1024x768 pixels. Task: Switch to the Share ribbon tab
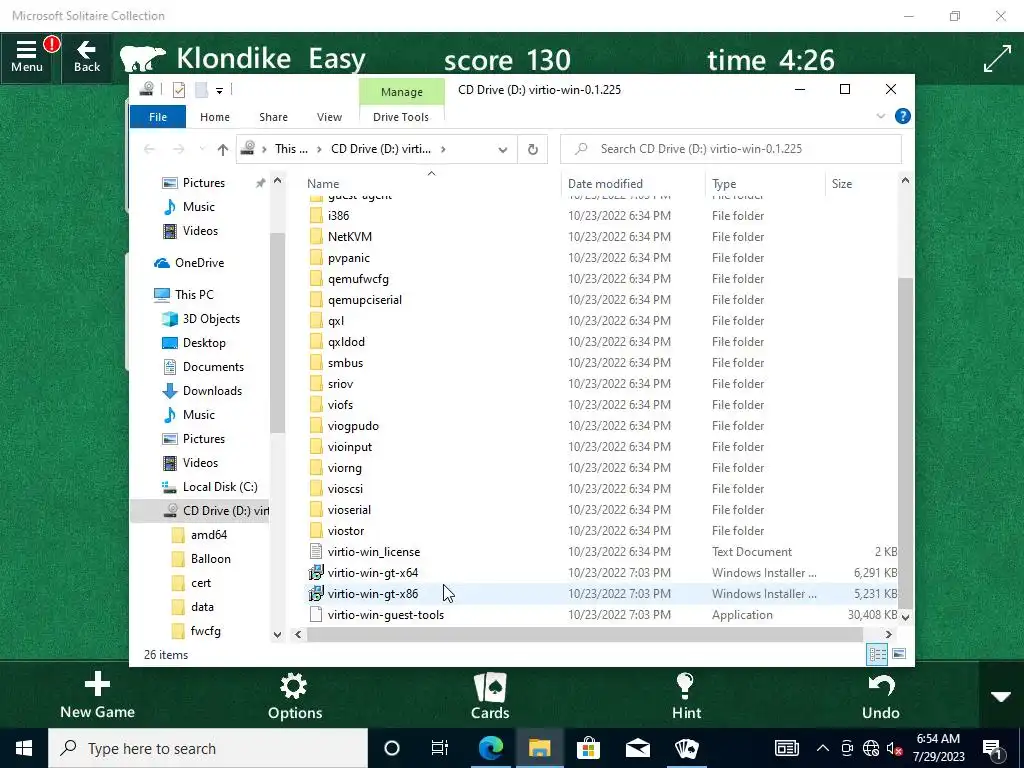click(x=273, y=117)
